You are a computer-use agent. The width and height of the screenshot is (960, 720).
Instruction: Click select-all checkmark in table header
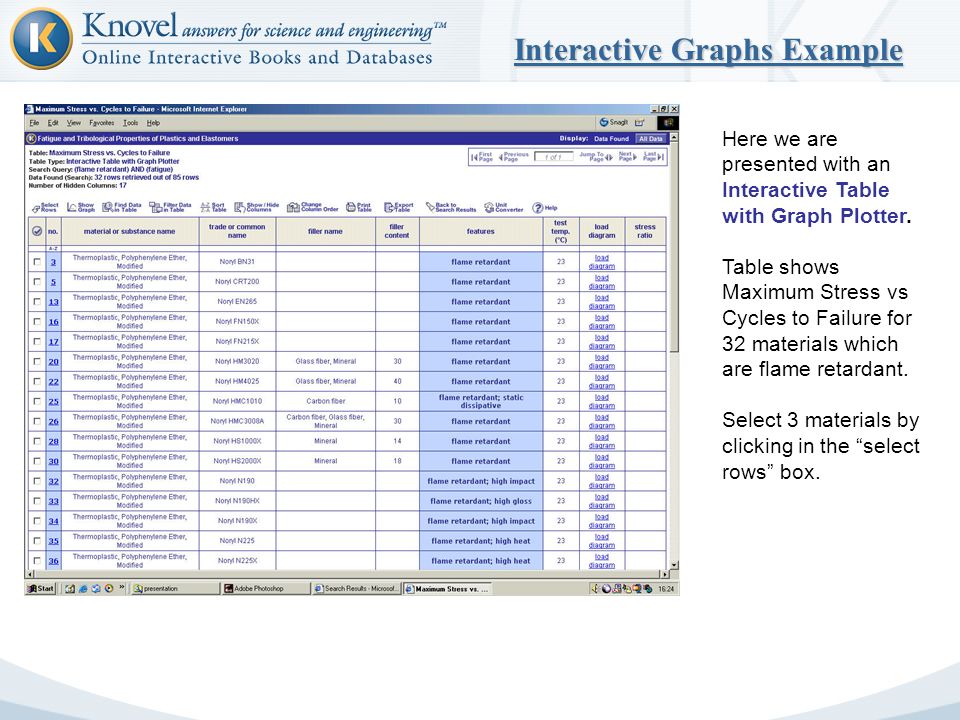tap(37, 231)
